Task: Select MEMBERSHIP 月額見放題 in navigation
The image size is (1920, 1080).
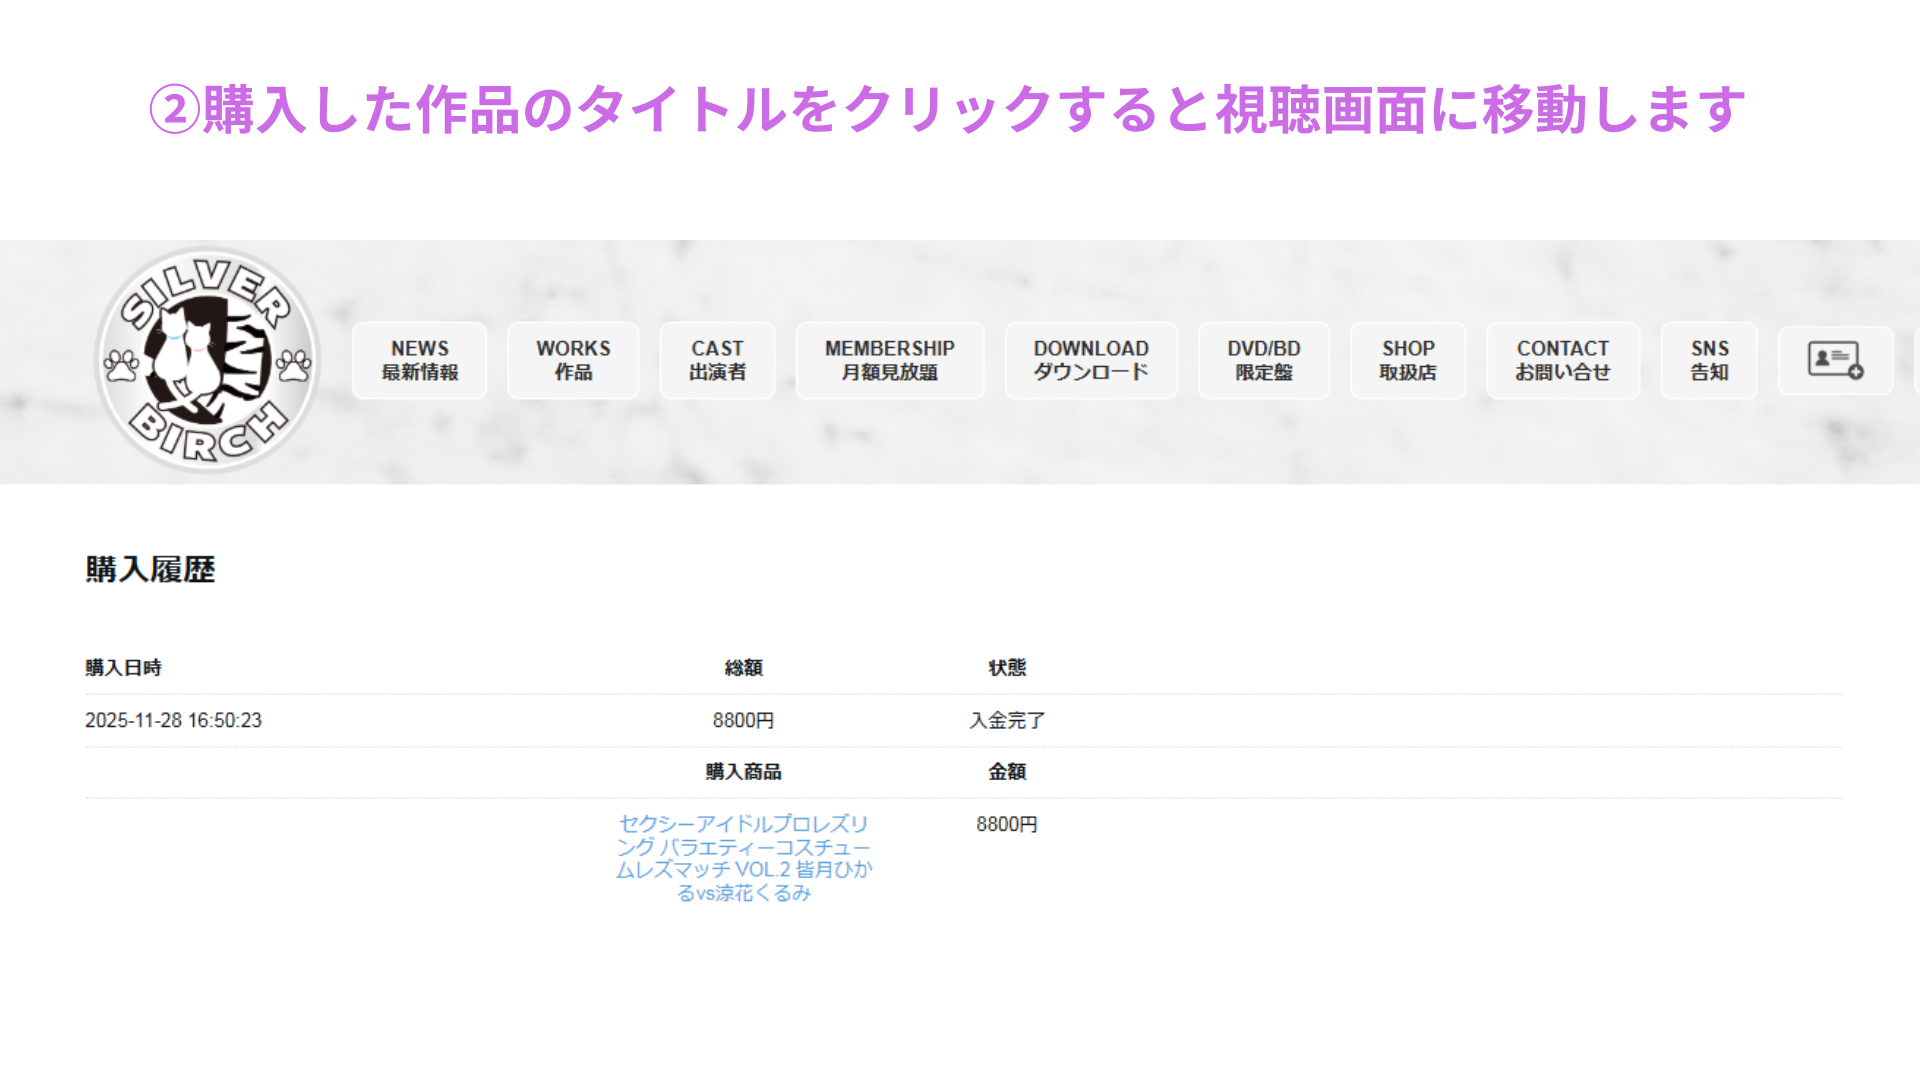Action: point(889,360)
